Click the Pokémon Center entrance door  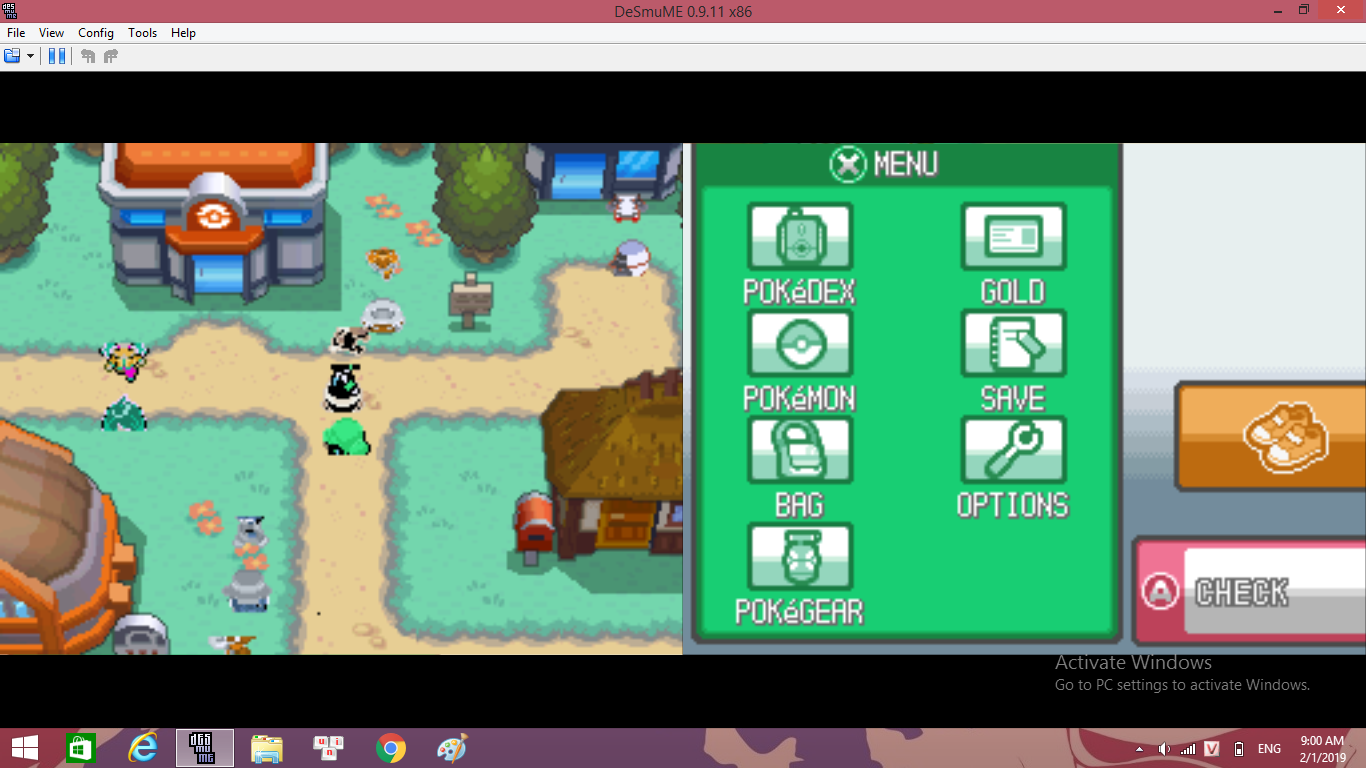(x=217, y=274)
